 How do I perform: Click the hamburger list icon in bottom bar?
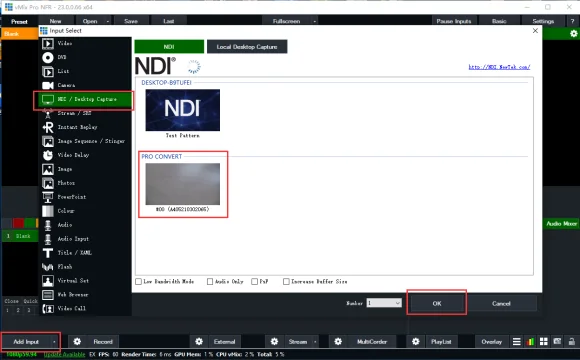click(517, 342)
